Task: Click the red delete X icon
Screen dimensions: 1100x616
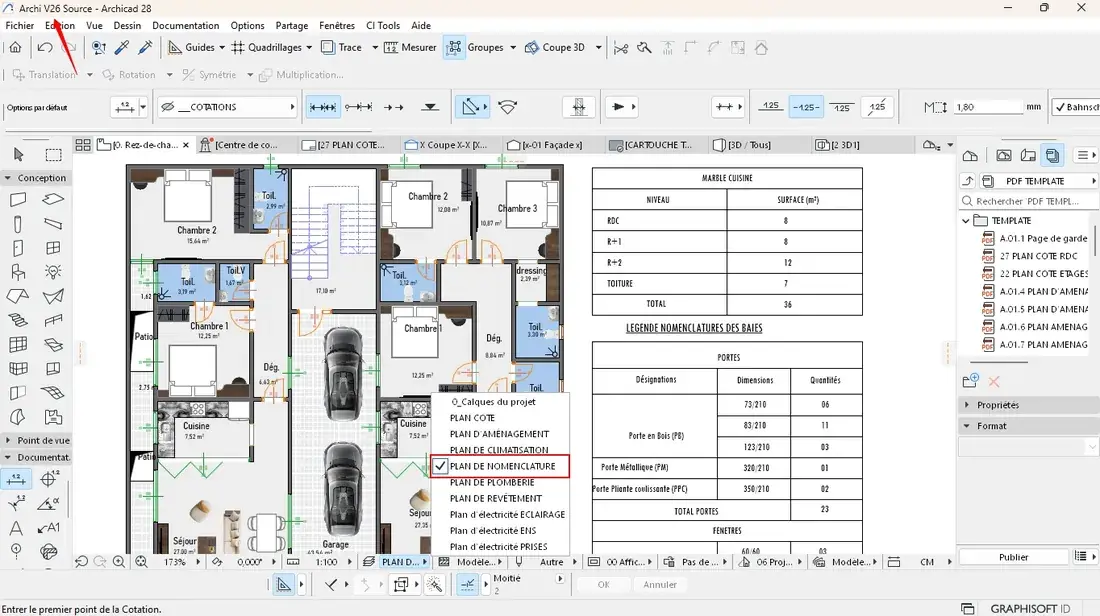Action: click(993, 382)
